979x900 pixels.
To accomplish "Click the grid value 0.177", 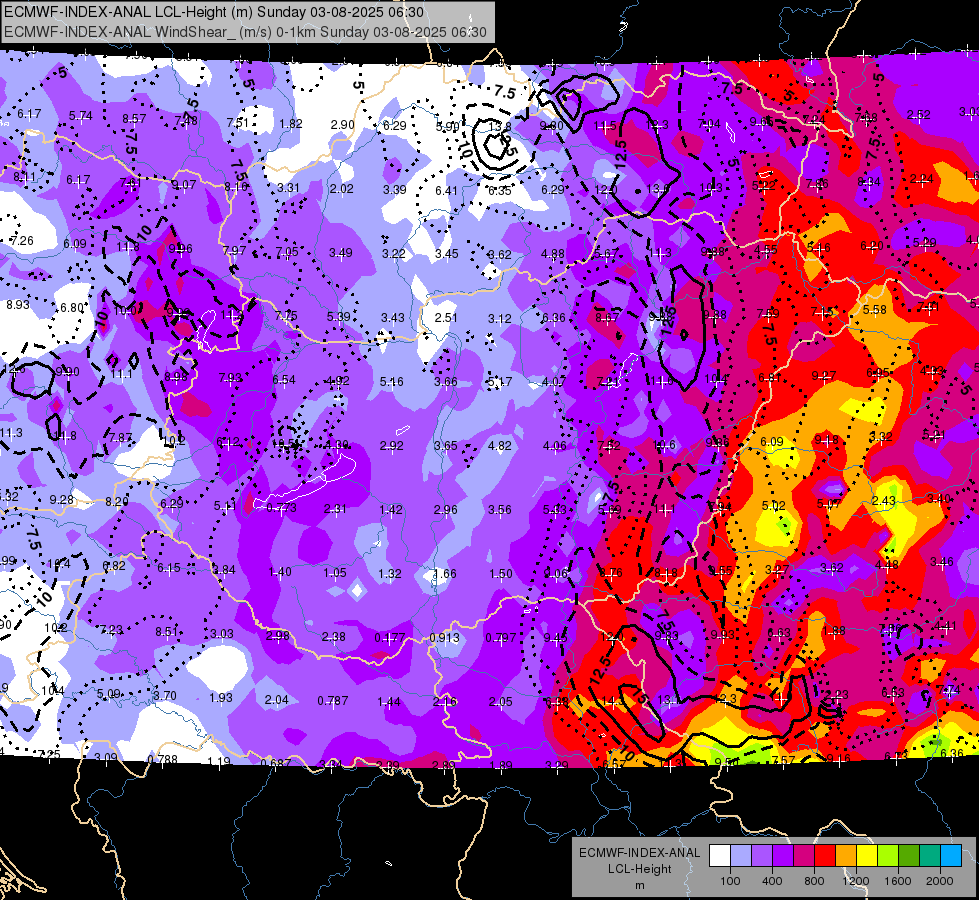I will pyautogui.click(x=389, y=638).
